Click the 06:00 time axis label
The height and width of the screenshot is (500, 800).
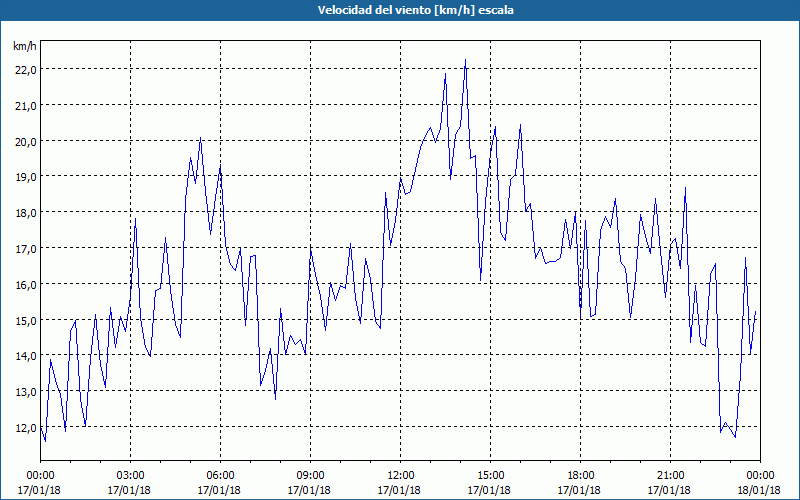(x=220, y=476)
